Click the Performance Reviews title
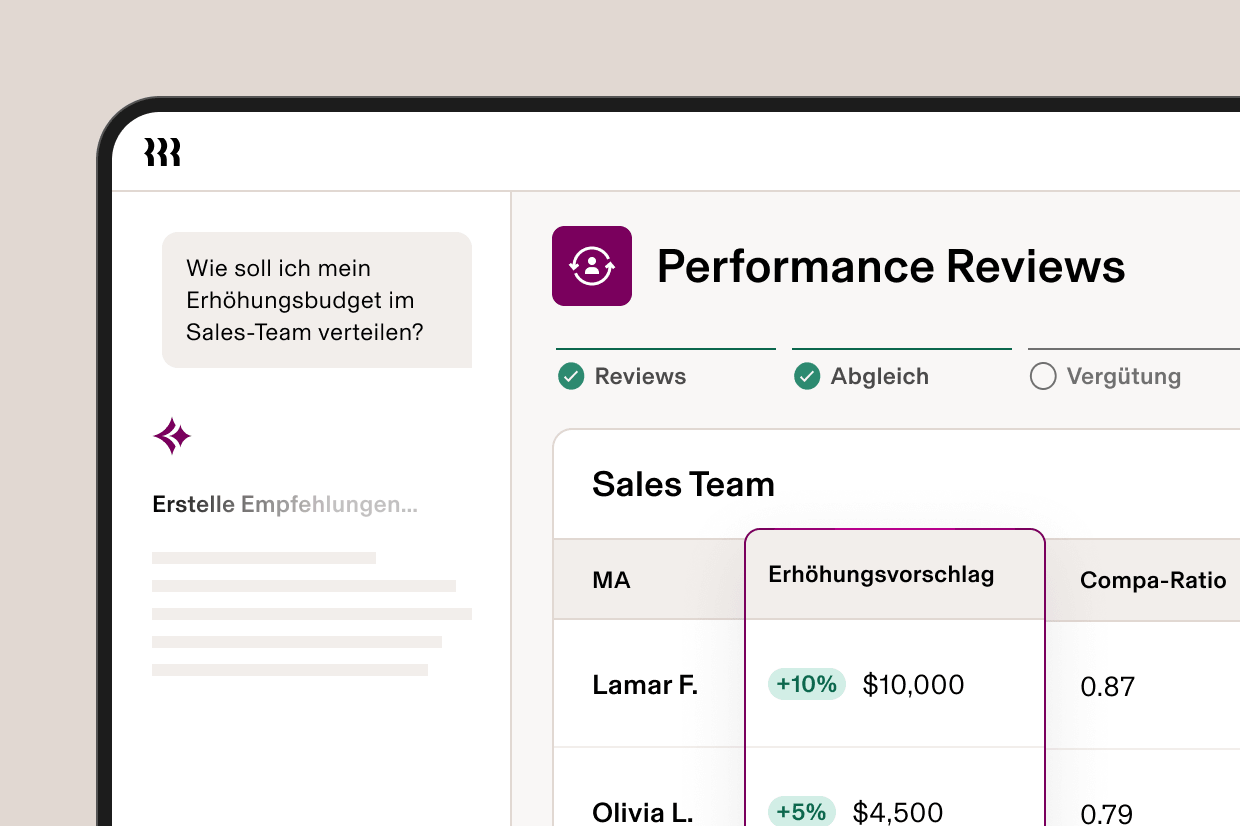This screenshot has height=826, width=1240. (891, 266)
